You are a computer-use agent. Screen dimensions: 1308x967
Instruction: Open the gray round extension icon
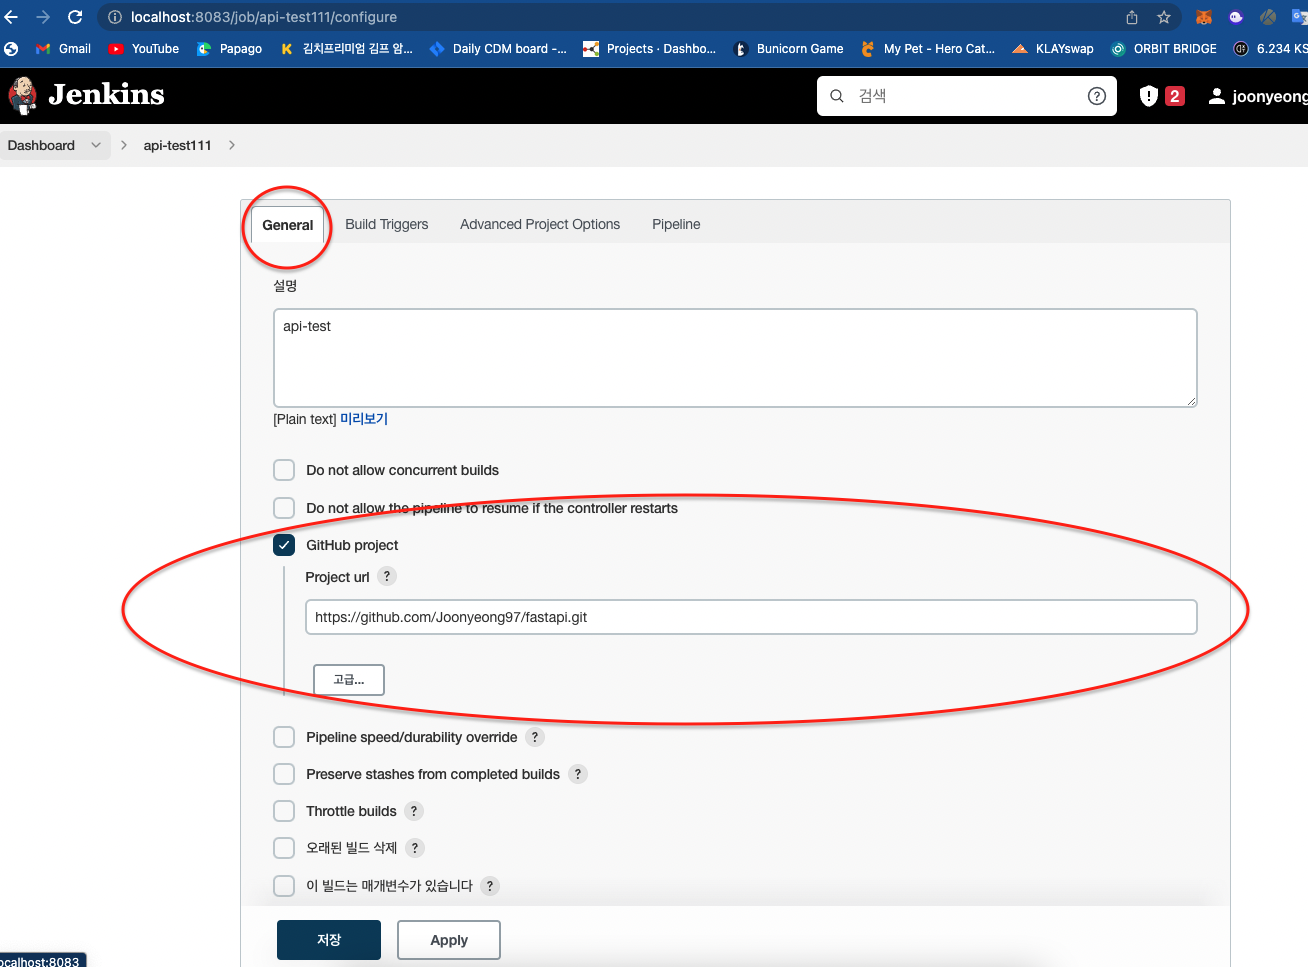pyautogui.click(x=1268, y=17)
